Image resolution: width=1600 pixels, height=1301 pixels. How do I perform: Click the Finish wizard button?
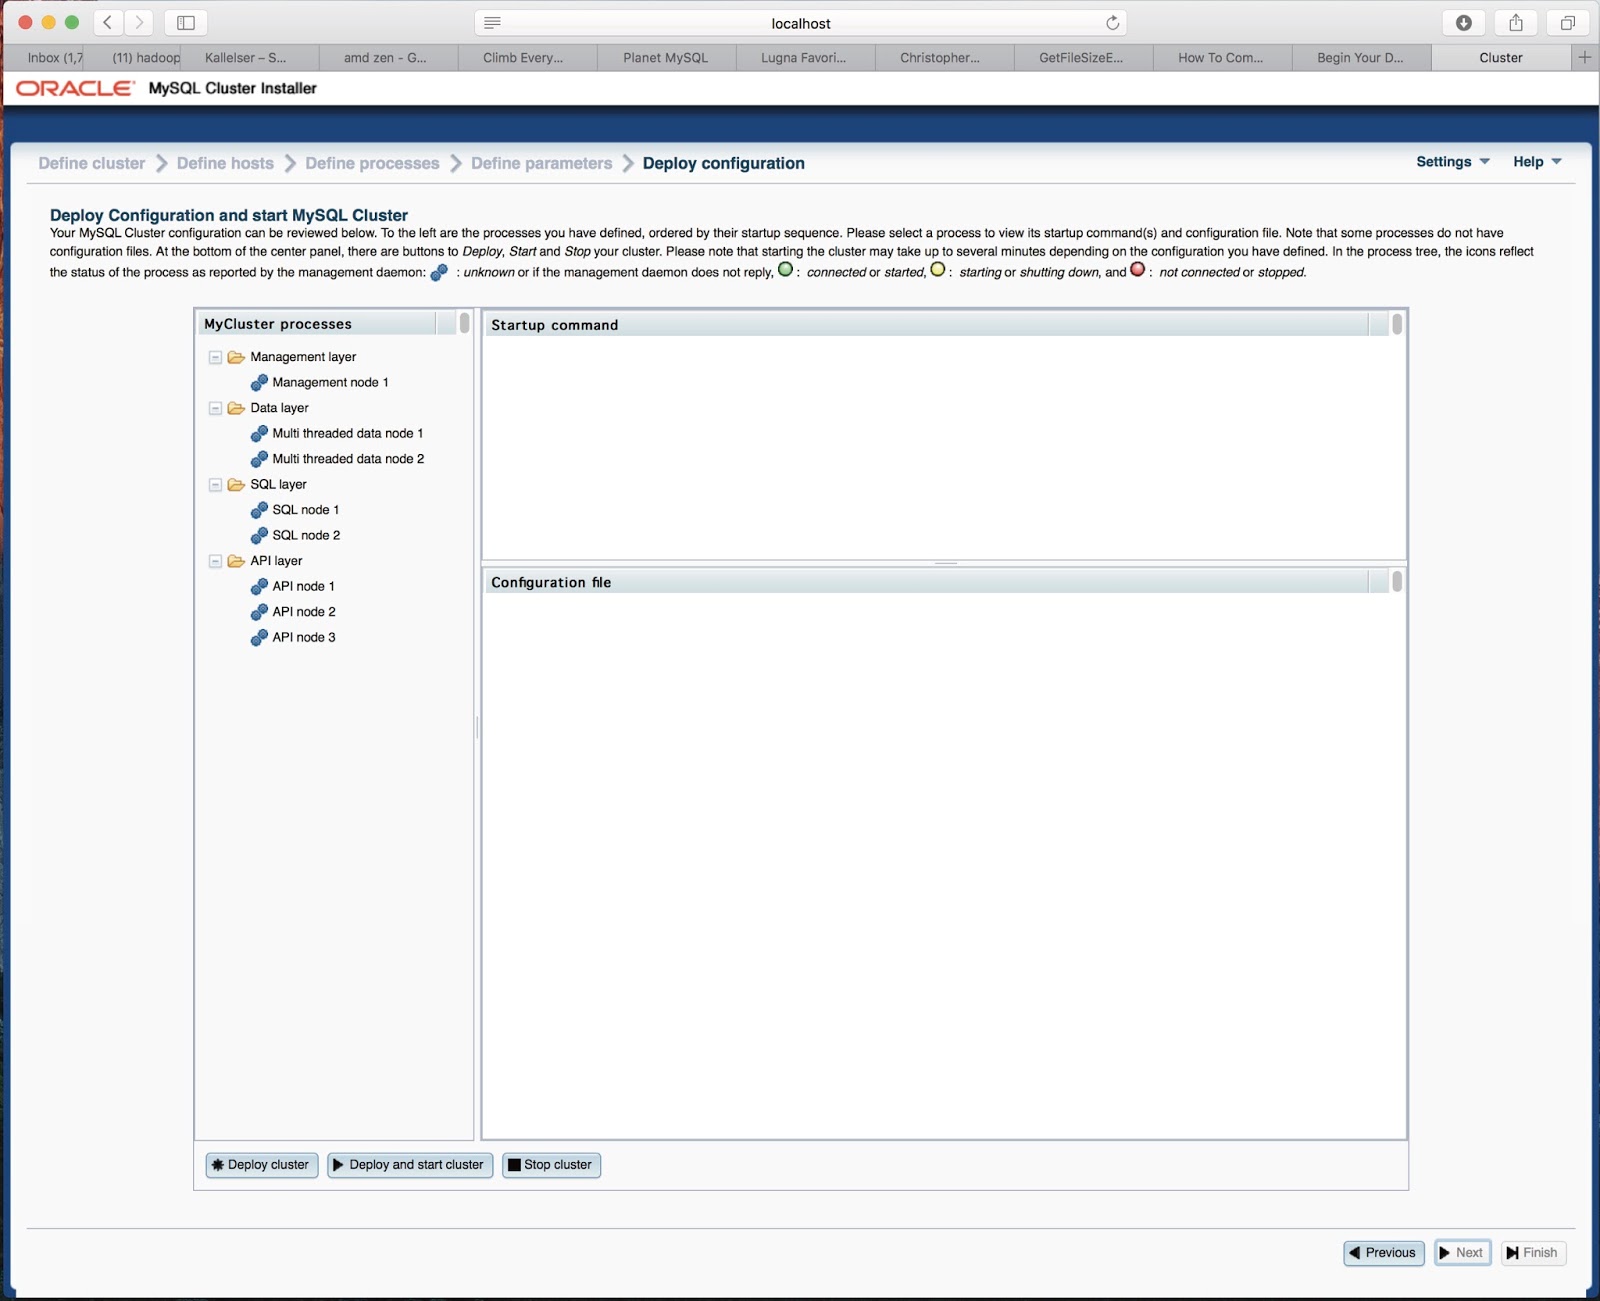point(1534,1253)
